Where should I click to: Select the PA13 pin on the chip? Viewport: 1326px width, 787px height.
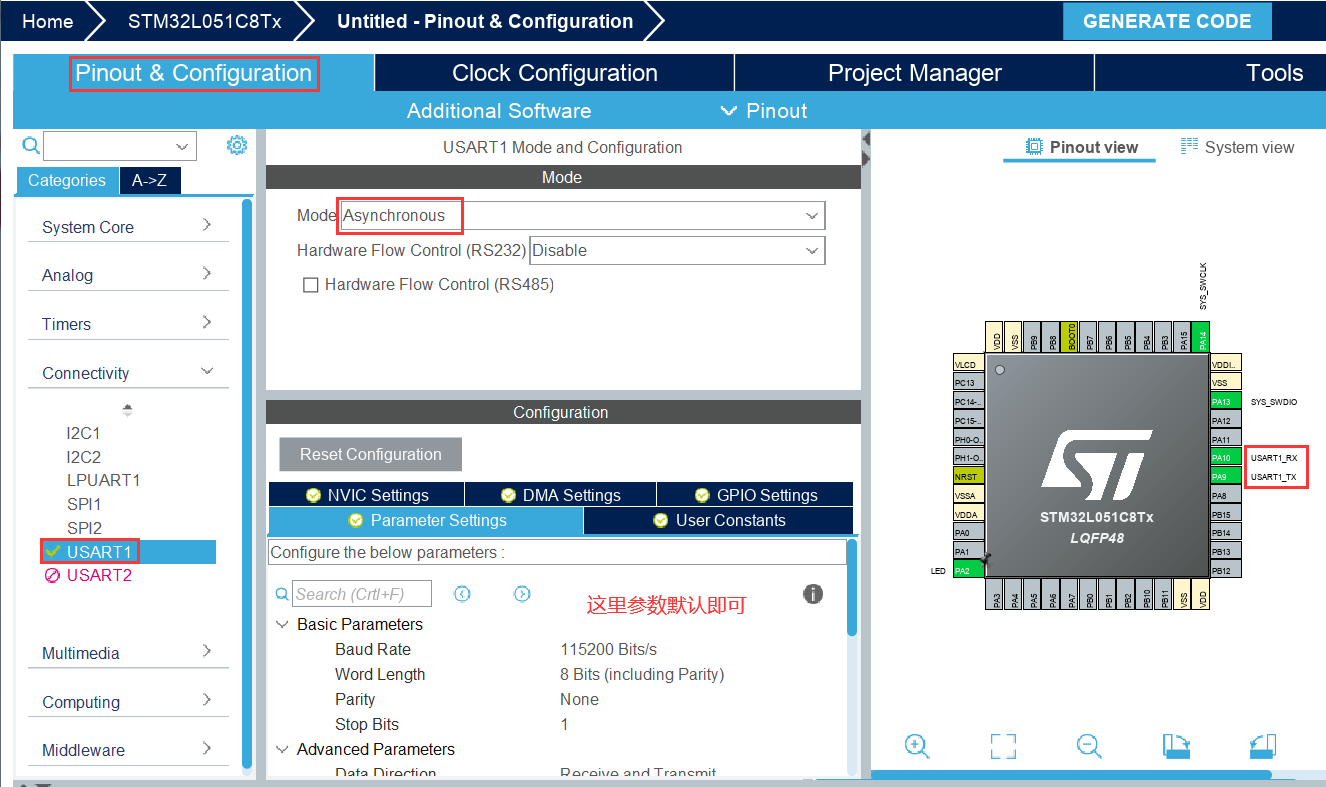pyautogui.click(x=1225, y=401)
